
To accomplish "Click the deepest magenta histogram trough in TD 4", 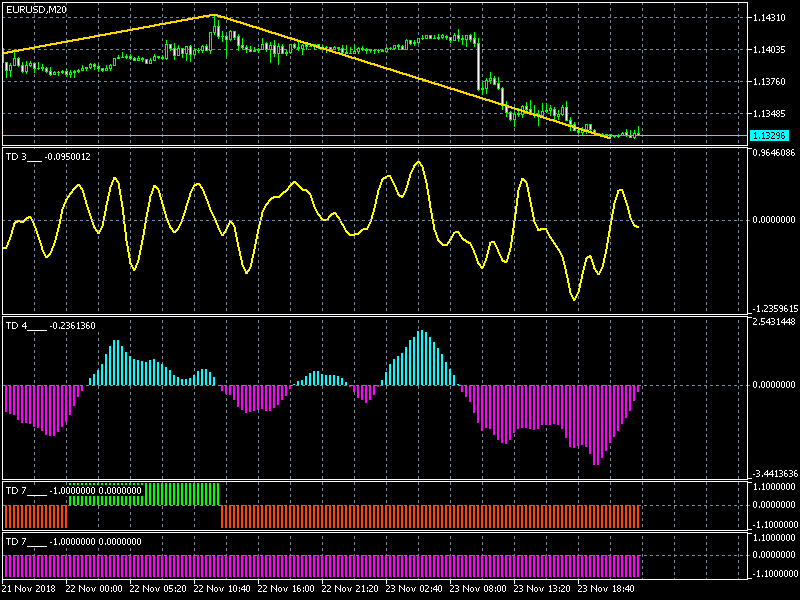I will coord(596,425).
